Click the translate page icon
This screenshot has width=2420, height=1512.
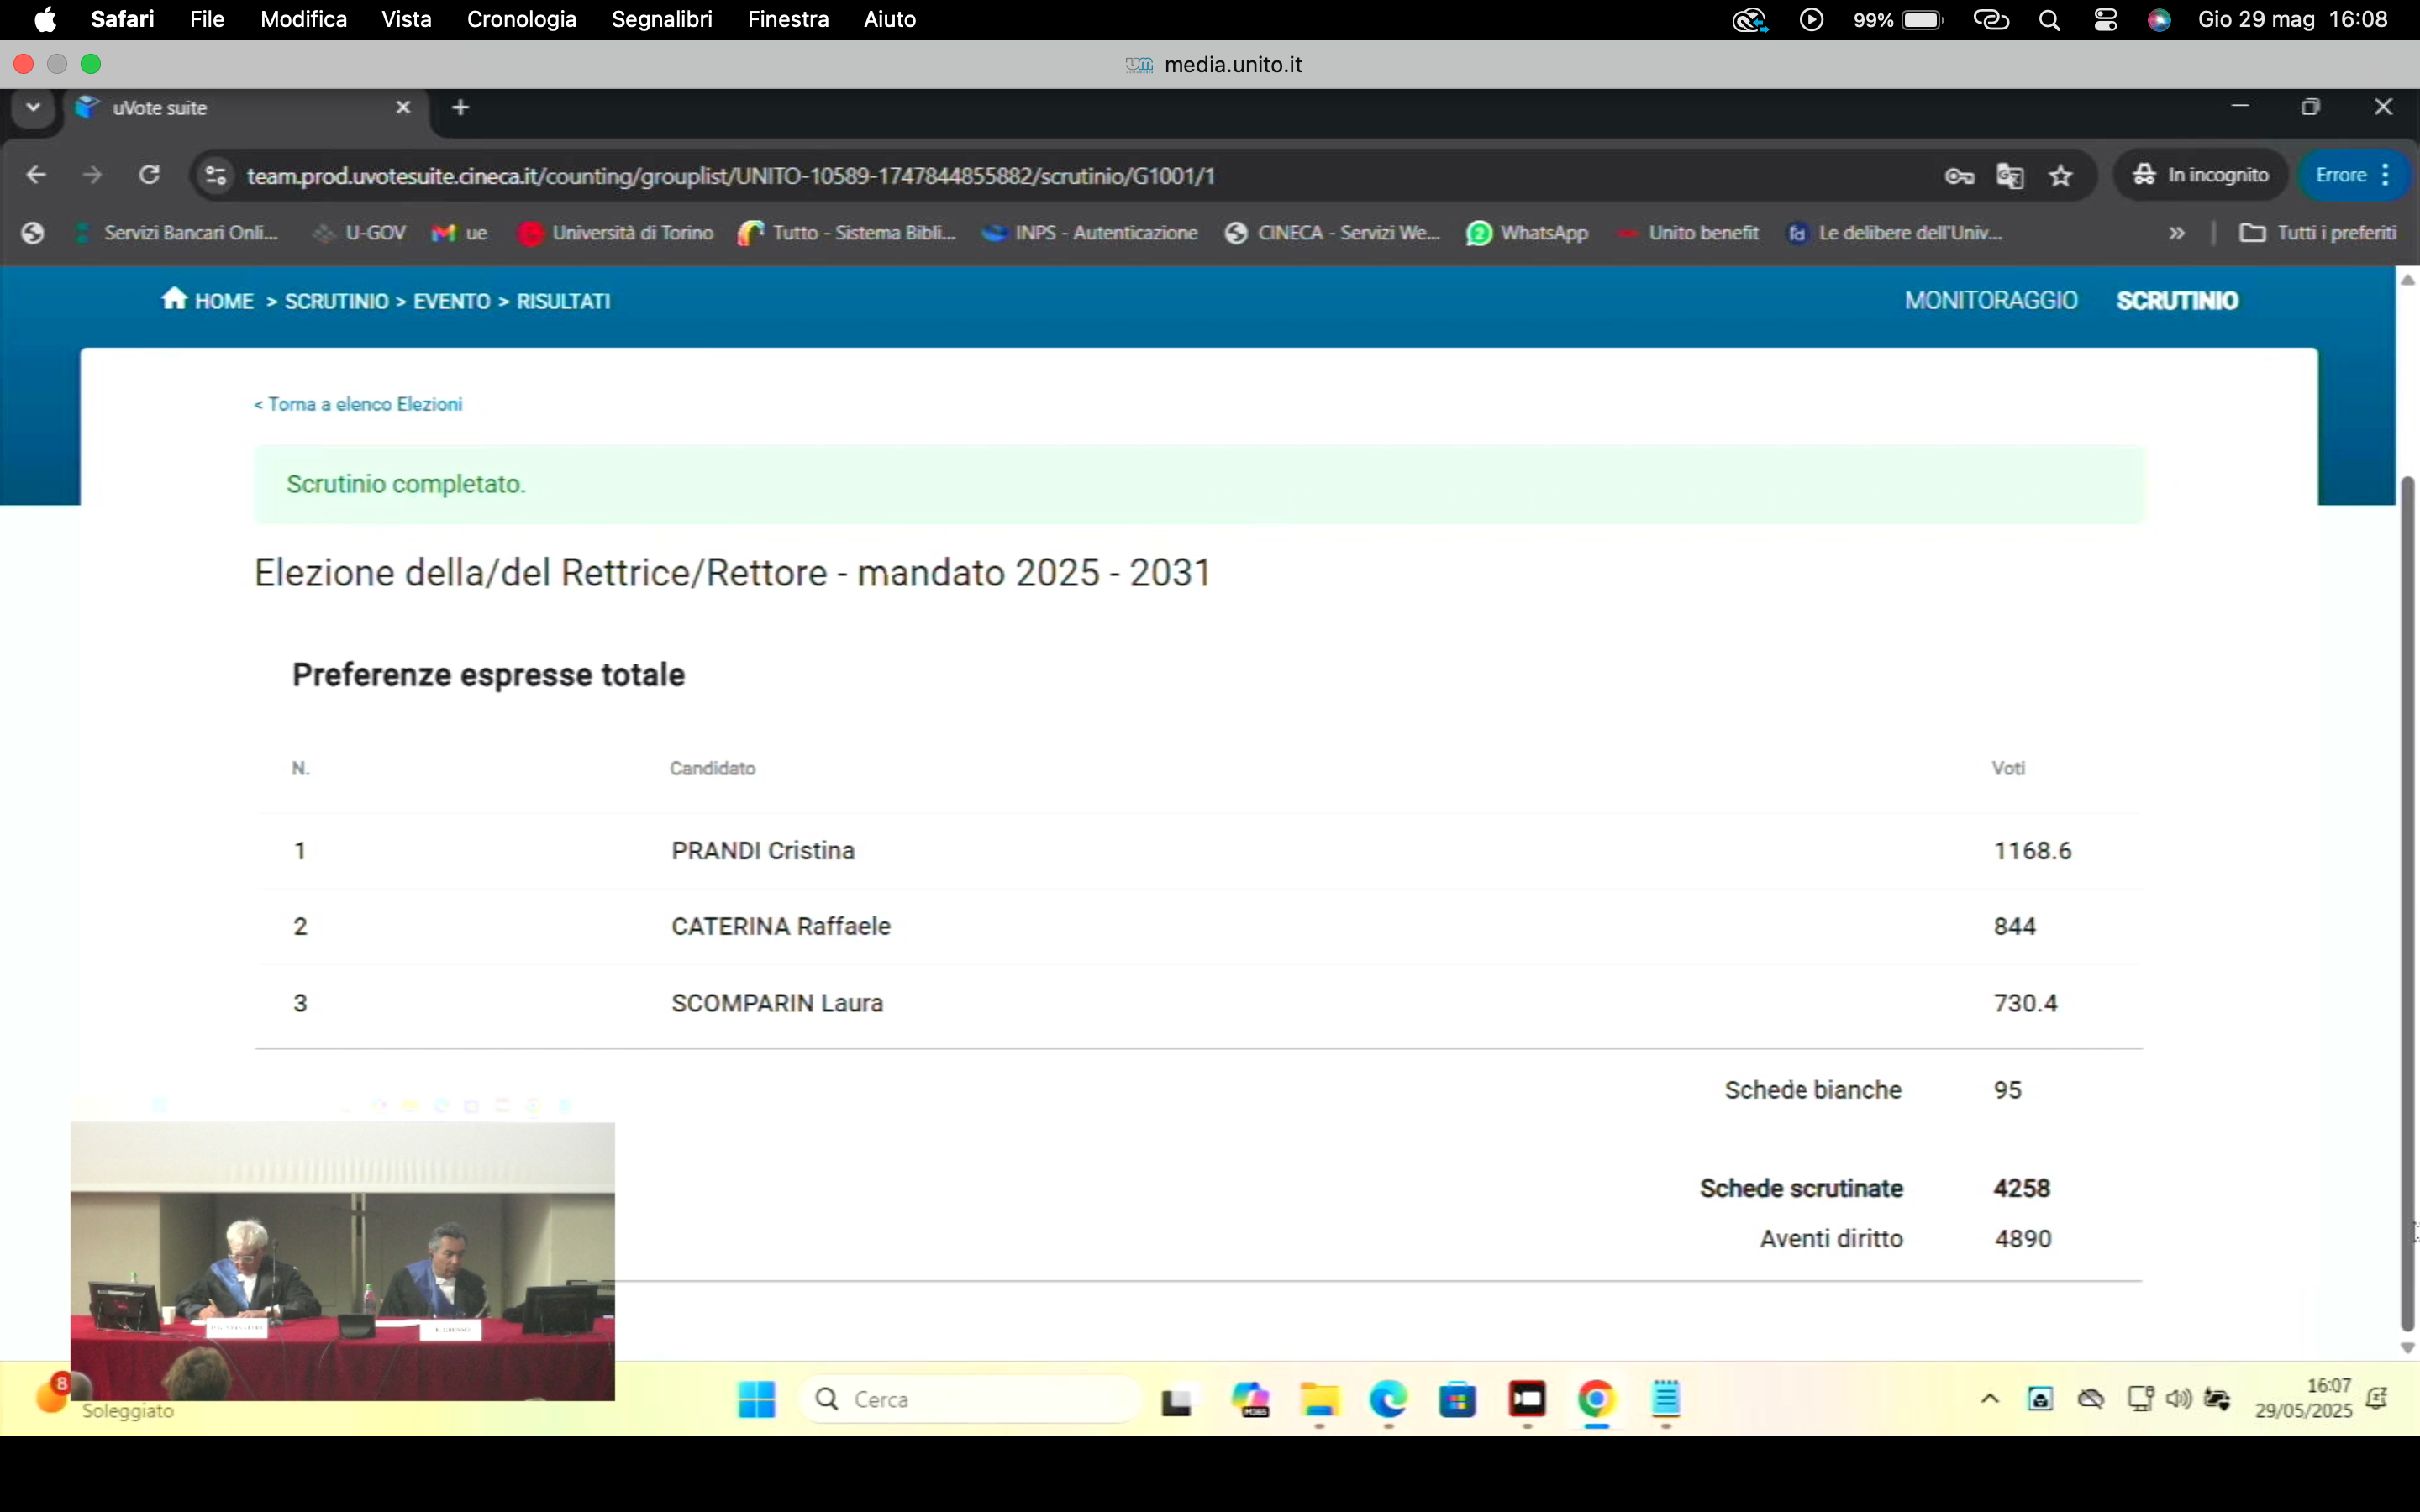(x=2009, y=176)
